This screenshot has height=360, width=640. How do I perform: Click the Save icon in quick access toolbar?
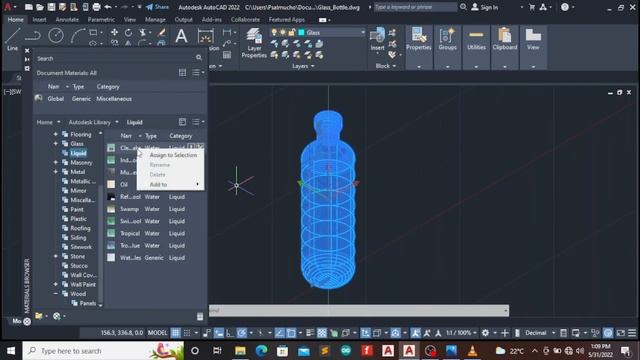point(51,7)
